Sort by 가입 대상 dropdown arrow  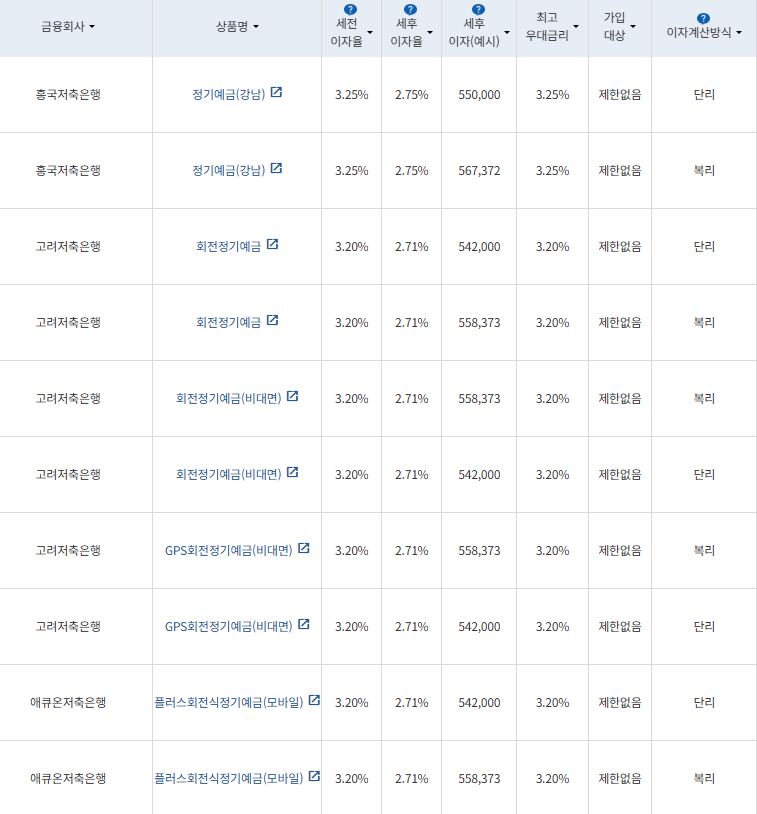coord(633,26)
